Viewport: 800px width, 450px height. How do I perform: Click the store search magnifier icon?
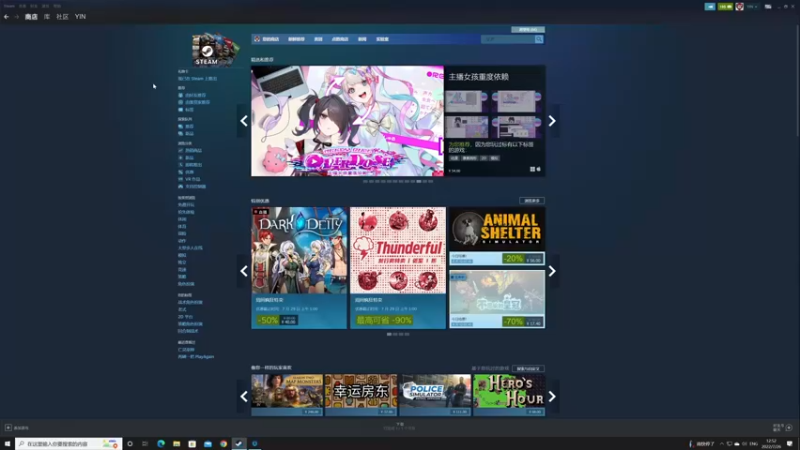tap(539, 39)
